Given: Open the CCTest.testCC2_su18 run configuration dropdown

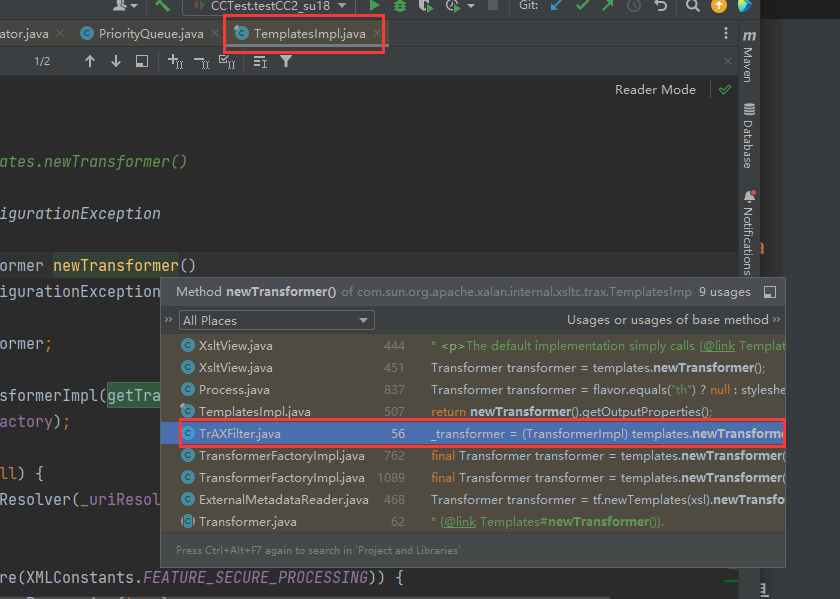Looking at the screenshot, I should pos(269,6).
